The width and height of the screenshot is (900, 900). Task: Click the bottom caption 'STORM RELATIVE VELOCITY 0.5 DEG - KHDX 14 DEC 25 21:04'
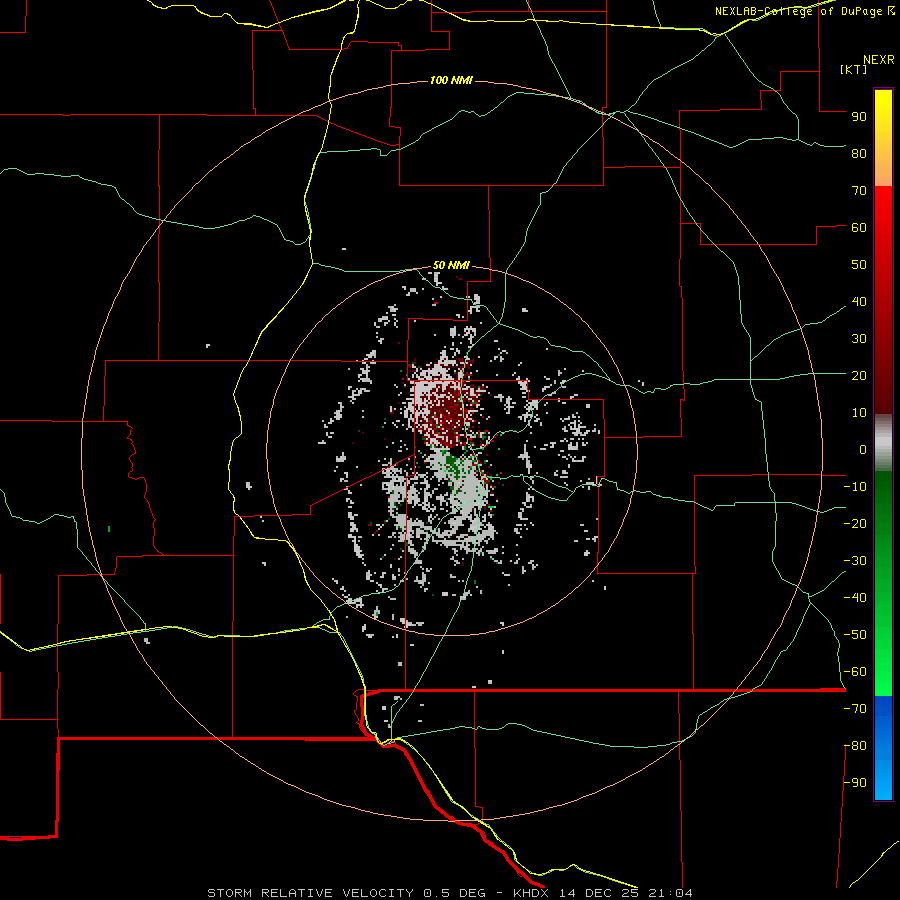pos(450,893)
